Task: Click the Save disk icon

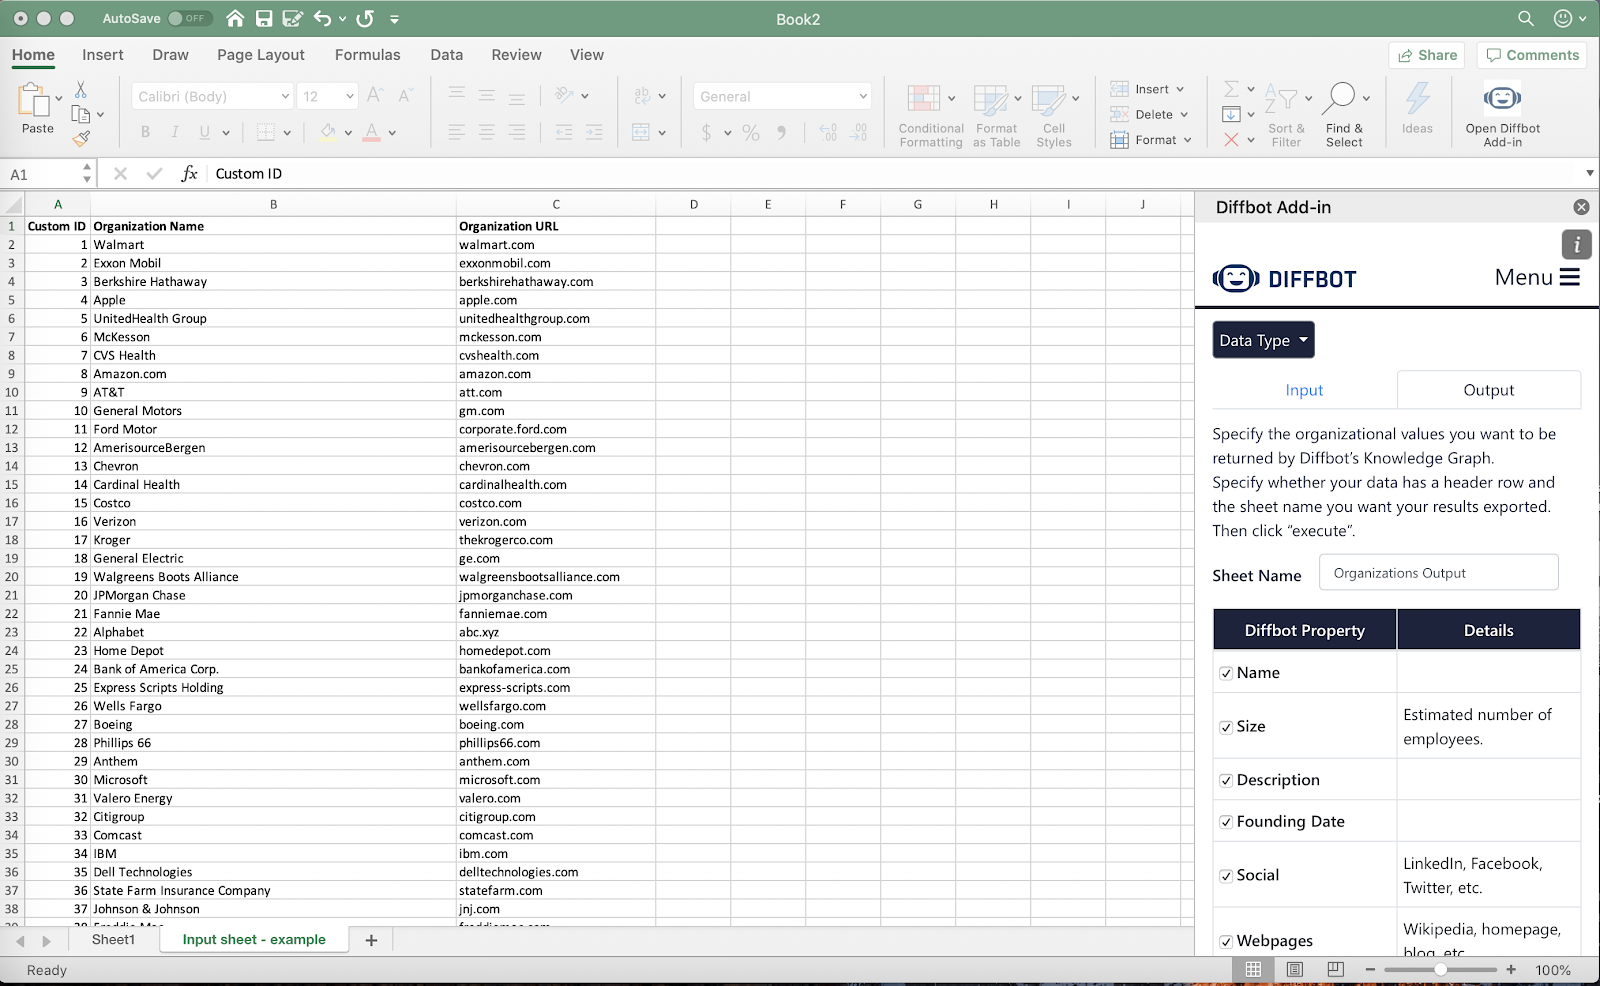Action: [x=264, y=18]
